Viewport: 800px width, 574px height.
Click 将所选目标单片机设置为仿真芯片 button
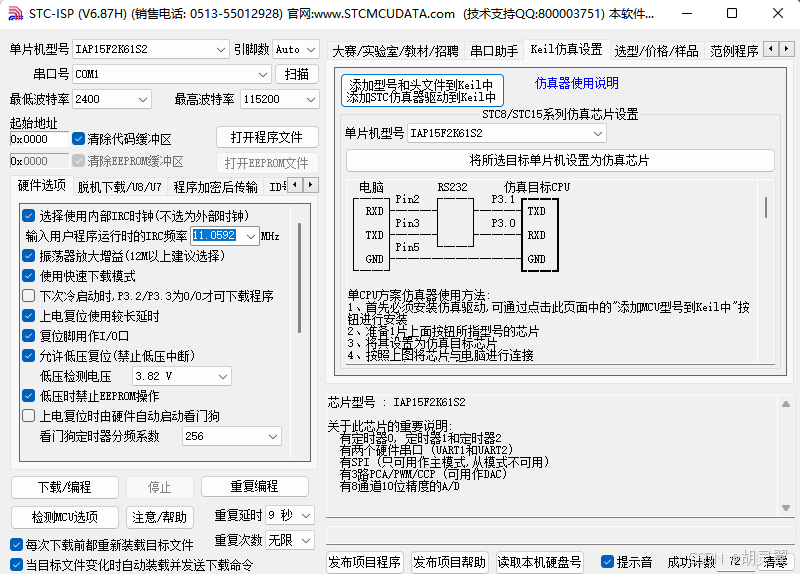click(x=560, y=161)
